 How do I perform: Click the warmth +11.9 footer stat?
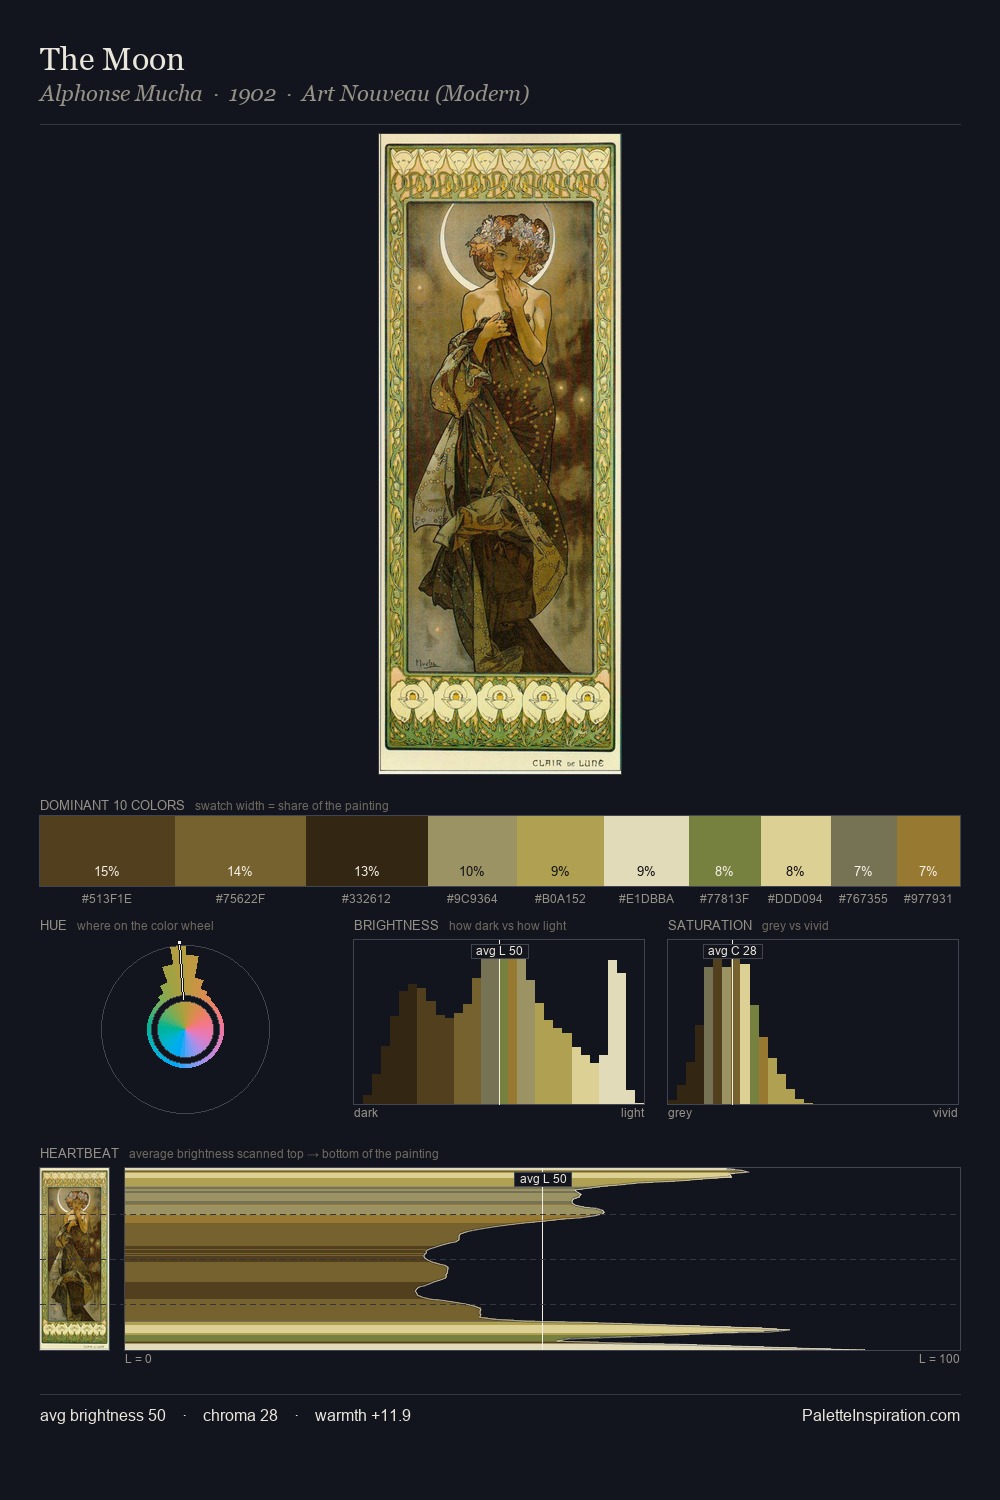coord(363,1416)
